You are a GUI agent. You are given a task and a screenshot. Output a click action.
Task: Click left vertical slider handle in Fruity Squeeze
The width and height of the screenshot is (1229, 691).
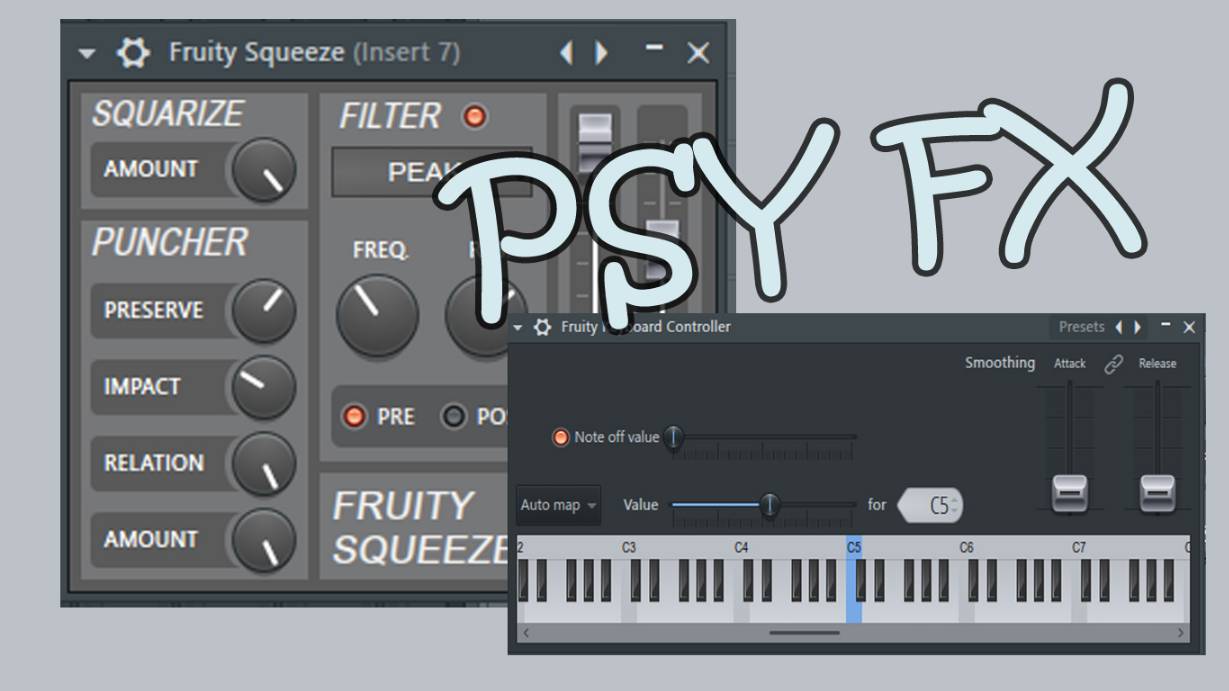(x=595, y=140)
